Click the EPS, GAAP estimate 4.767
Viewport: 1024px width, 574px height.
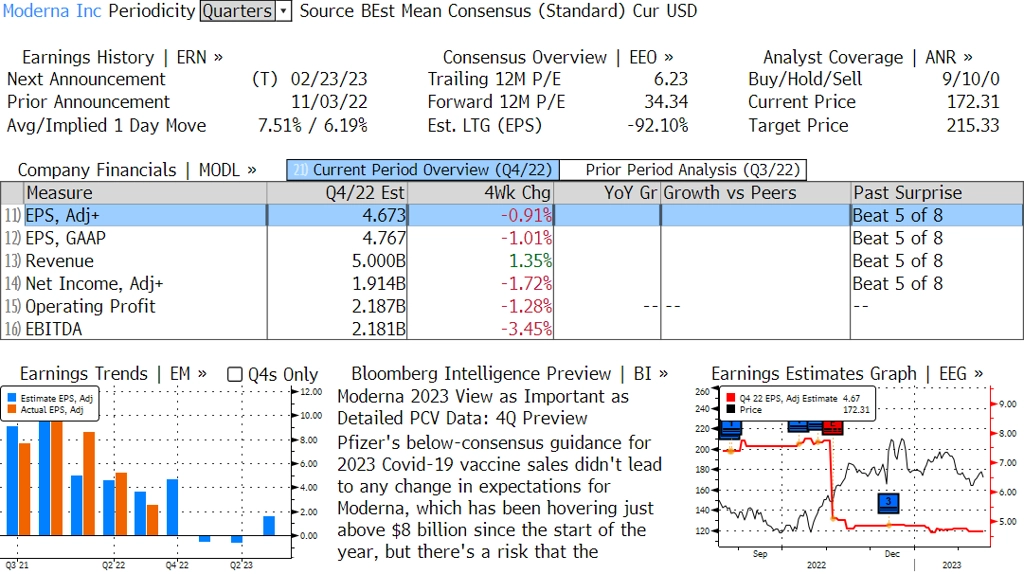tap(384, 238)
